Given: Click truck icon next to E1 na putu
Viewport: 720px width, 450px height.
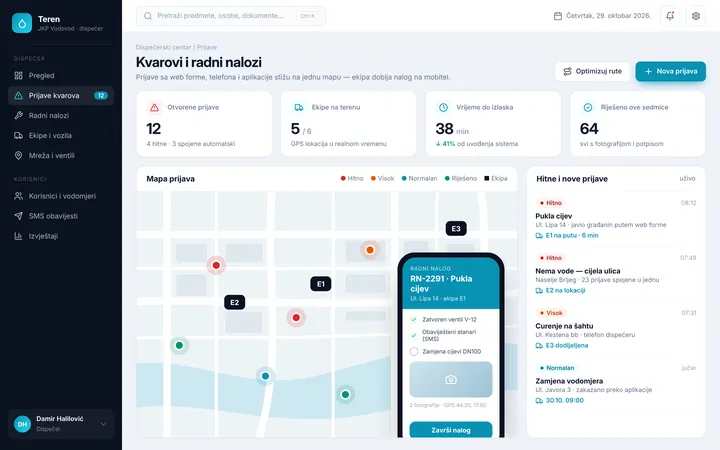Looking at the screenshot, I should (x=539, y=236).
